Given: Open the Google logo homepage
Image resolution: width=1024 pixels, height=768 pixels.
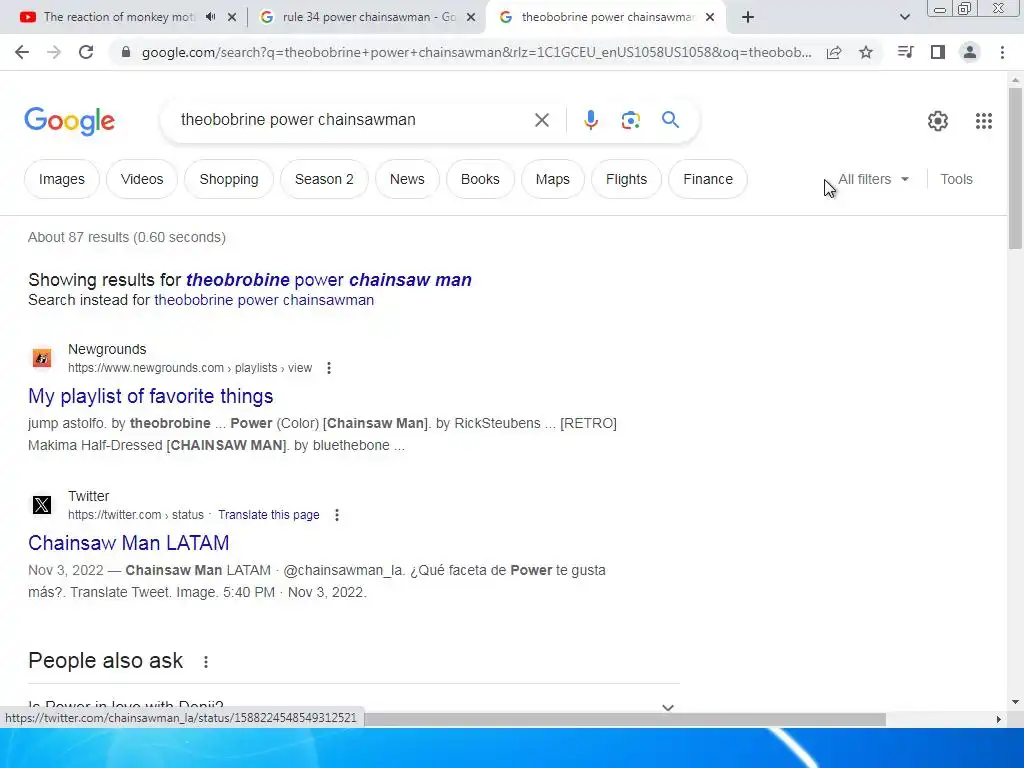Looking at the screenshot, I should [x=70, y=121].
